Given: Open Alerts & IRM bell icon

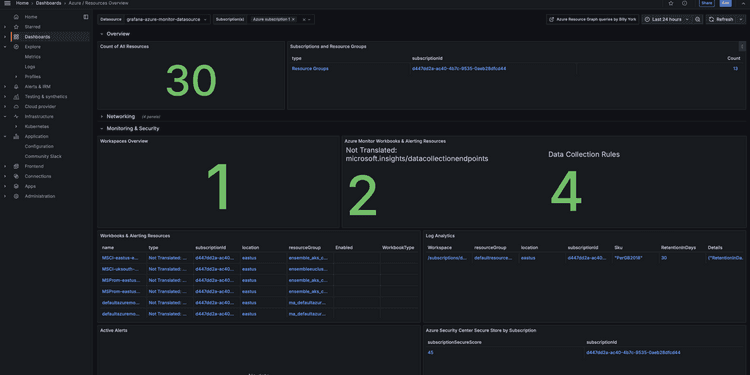Looking at the screenshot, I should 16,87.
